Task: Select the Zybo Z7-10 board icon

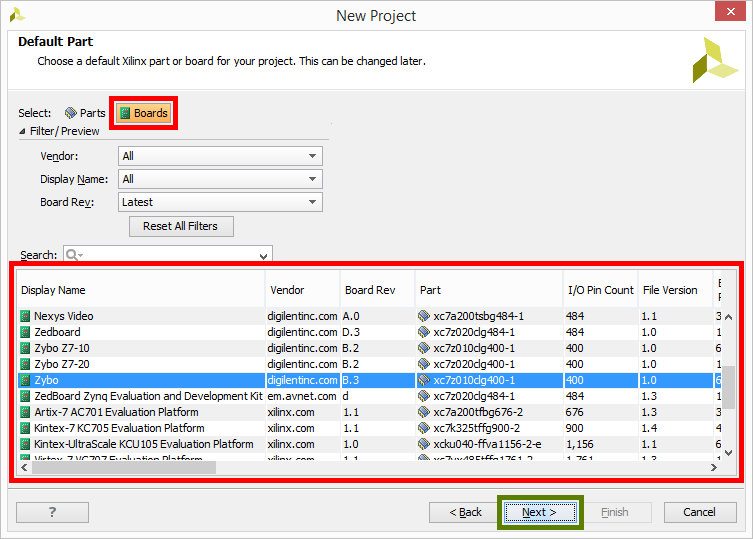Action: 25,348
